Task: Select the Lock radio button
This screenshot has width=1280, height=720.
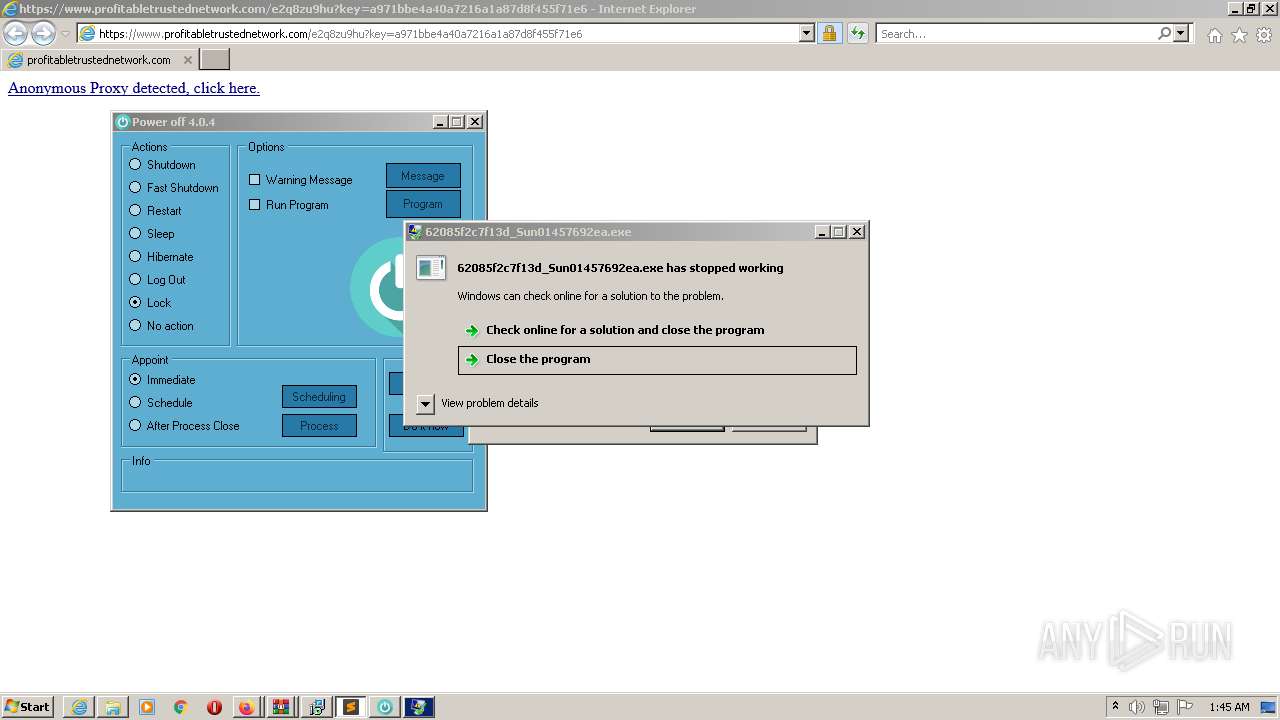Action: pos(135,302)
